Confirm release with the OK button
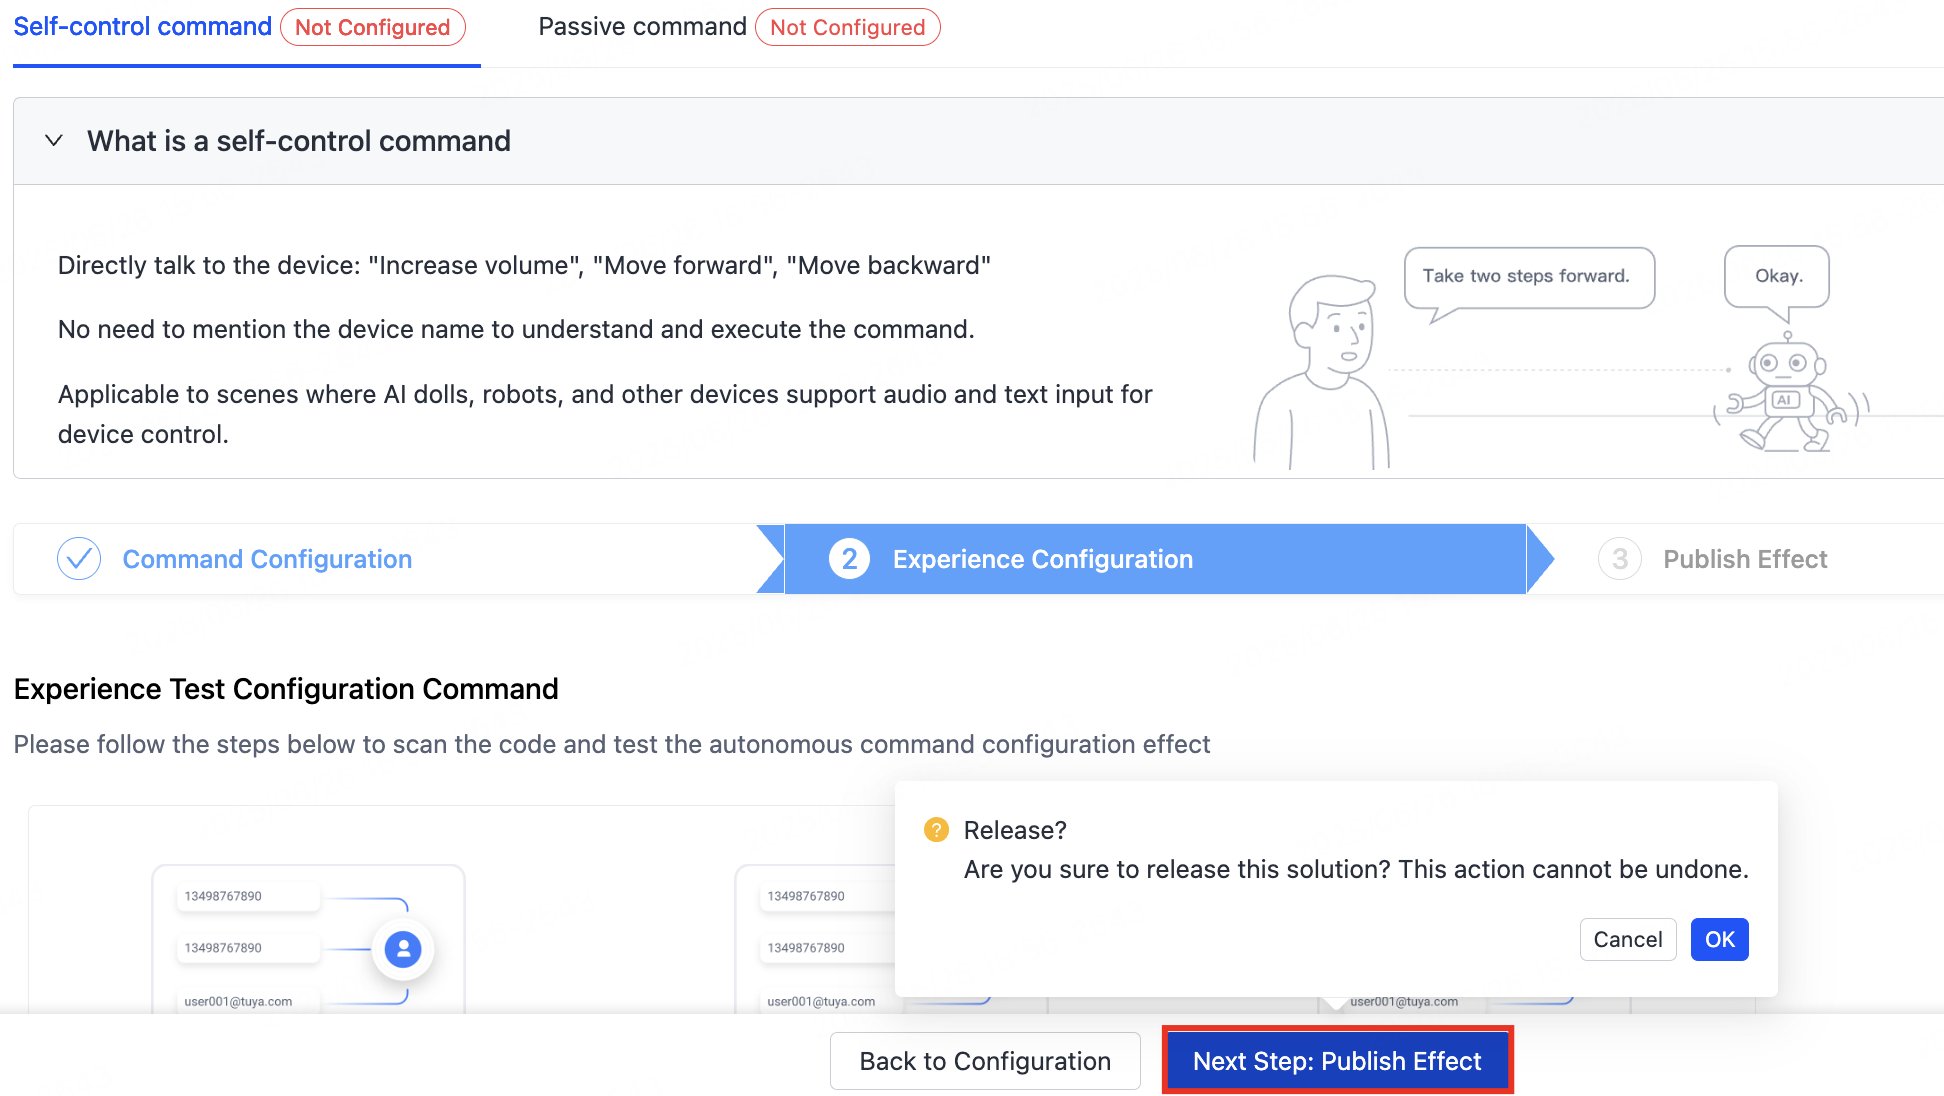Image resolution: width=1944 pixels, height=1096 pixels. [1719, 939]
